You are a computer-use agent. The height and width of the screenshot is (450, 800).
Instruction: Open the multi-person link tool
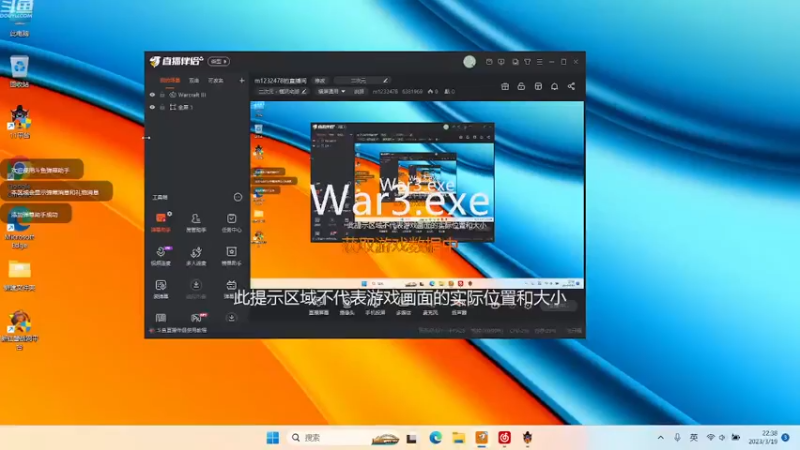pyautogui.click(x=196, y=256)
